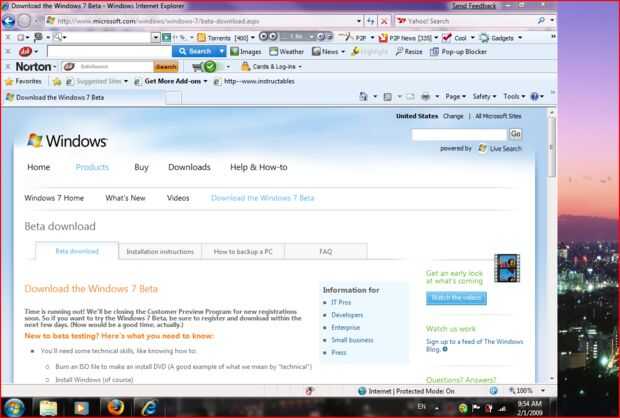
Task: Stop loading with red X icon
Action: pos(384,21)
